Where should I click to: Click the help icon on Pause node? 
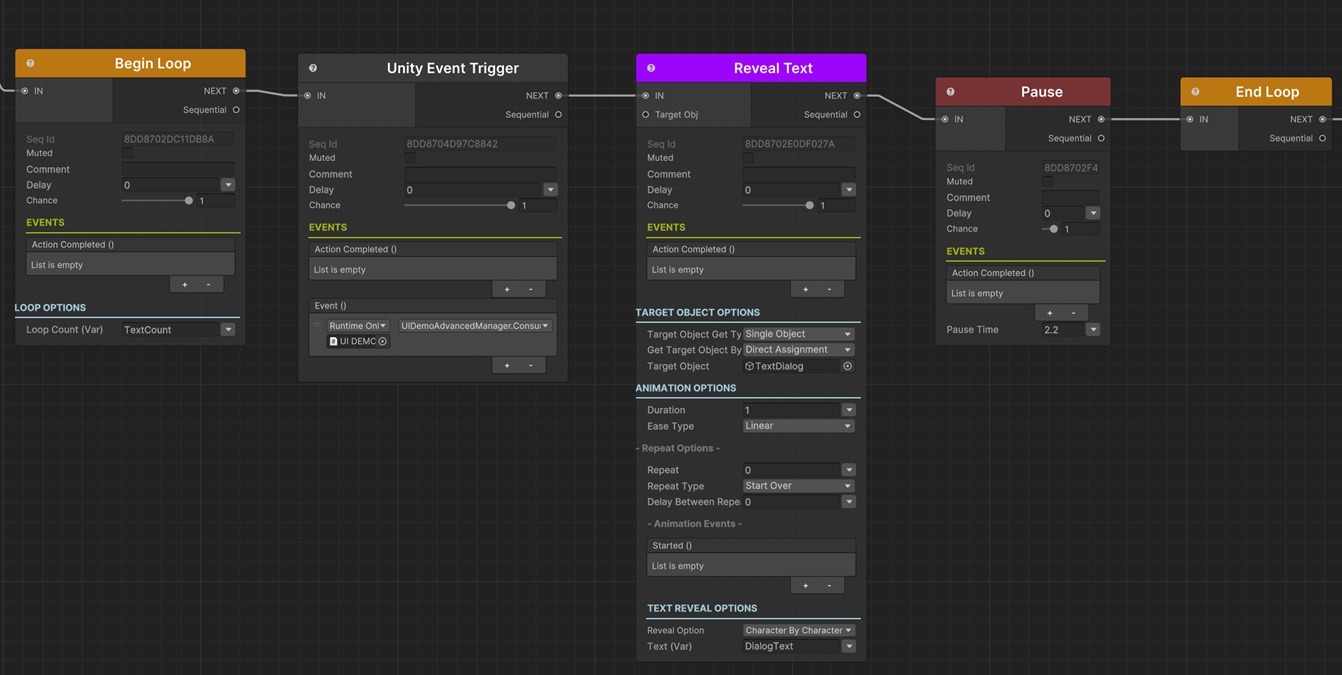coord(950,92)
